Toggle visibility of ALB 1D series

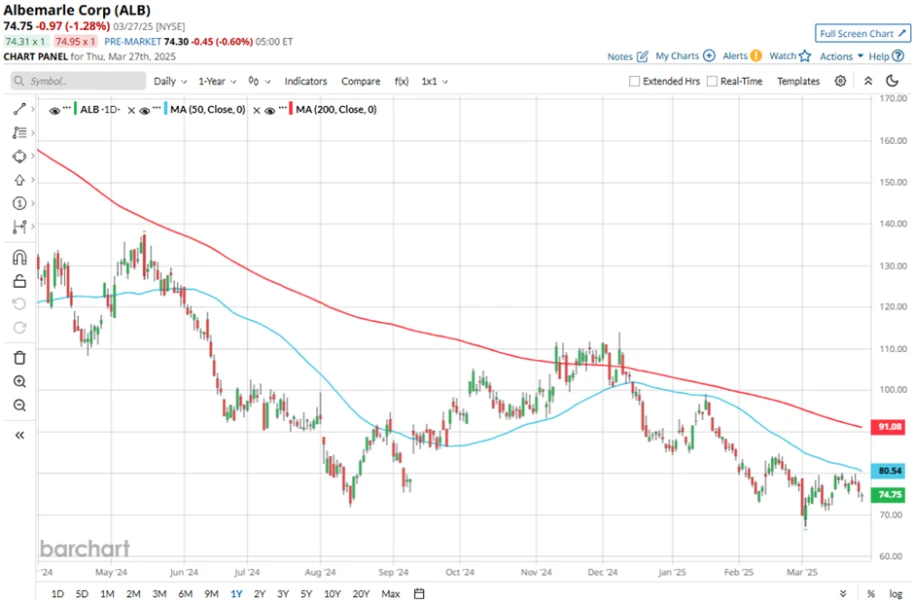tap(54, 110)
